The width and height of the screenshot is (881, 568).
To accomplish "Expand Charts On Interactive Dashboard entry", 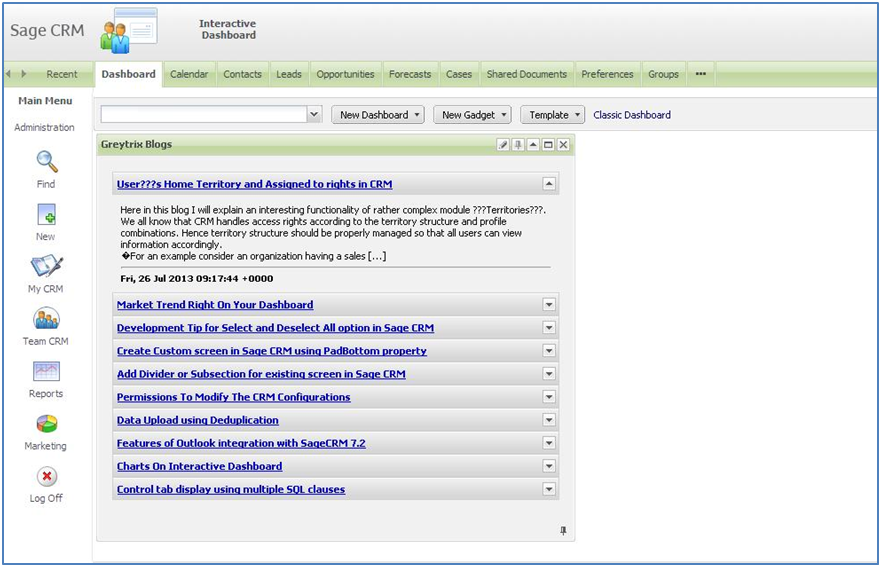I will click(549, 466).
